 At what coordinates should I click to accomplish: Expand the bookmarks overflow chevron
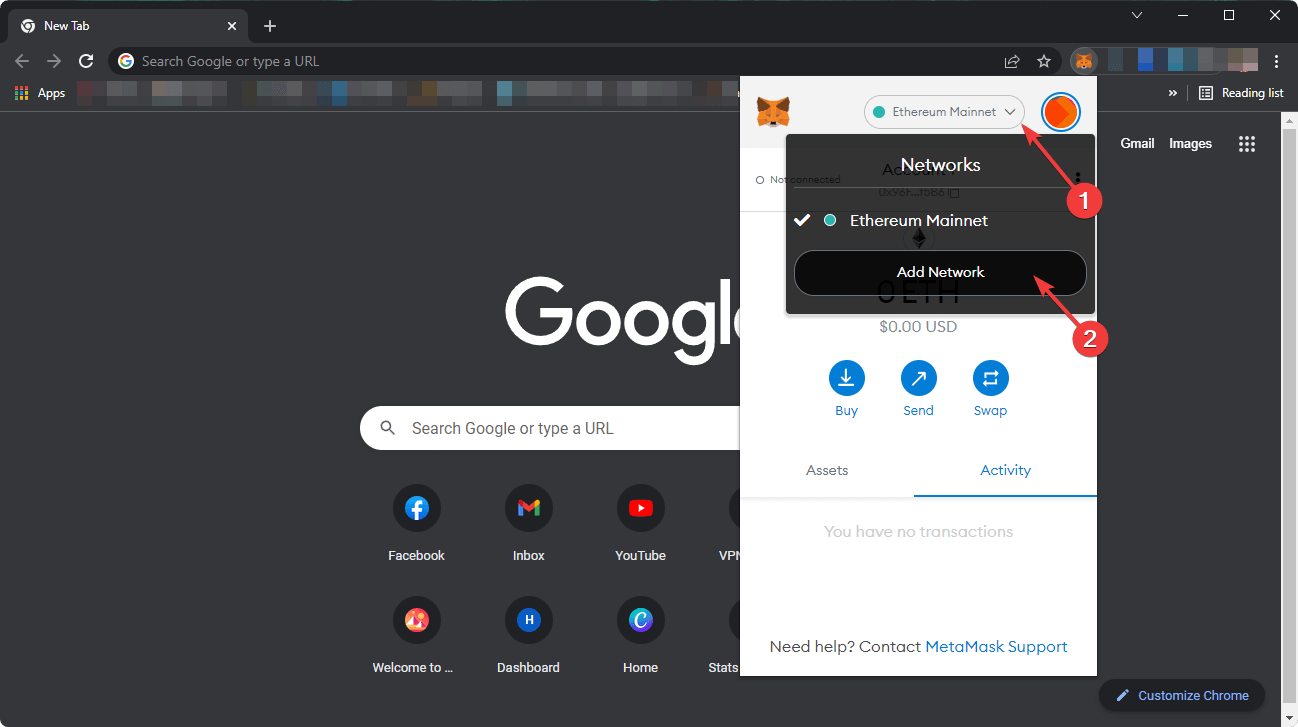pyautogui.click(x=1173, y=93)
